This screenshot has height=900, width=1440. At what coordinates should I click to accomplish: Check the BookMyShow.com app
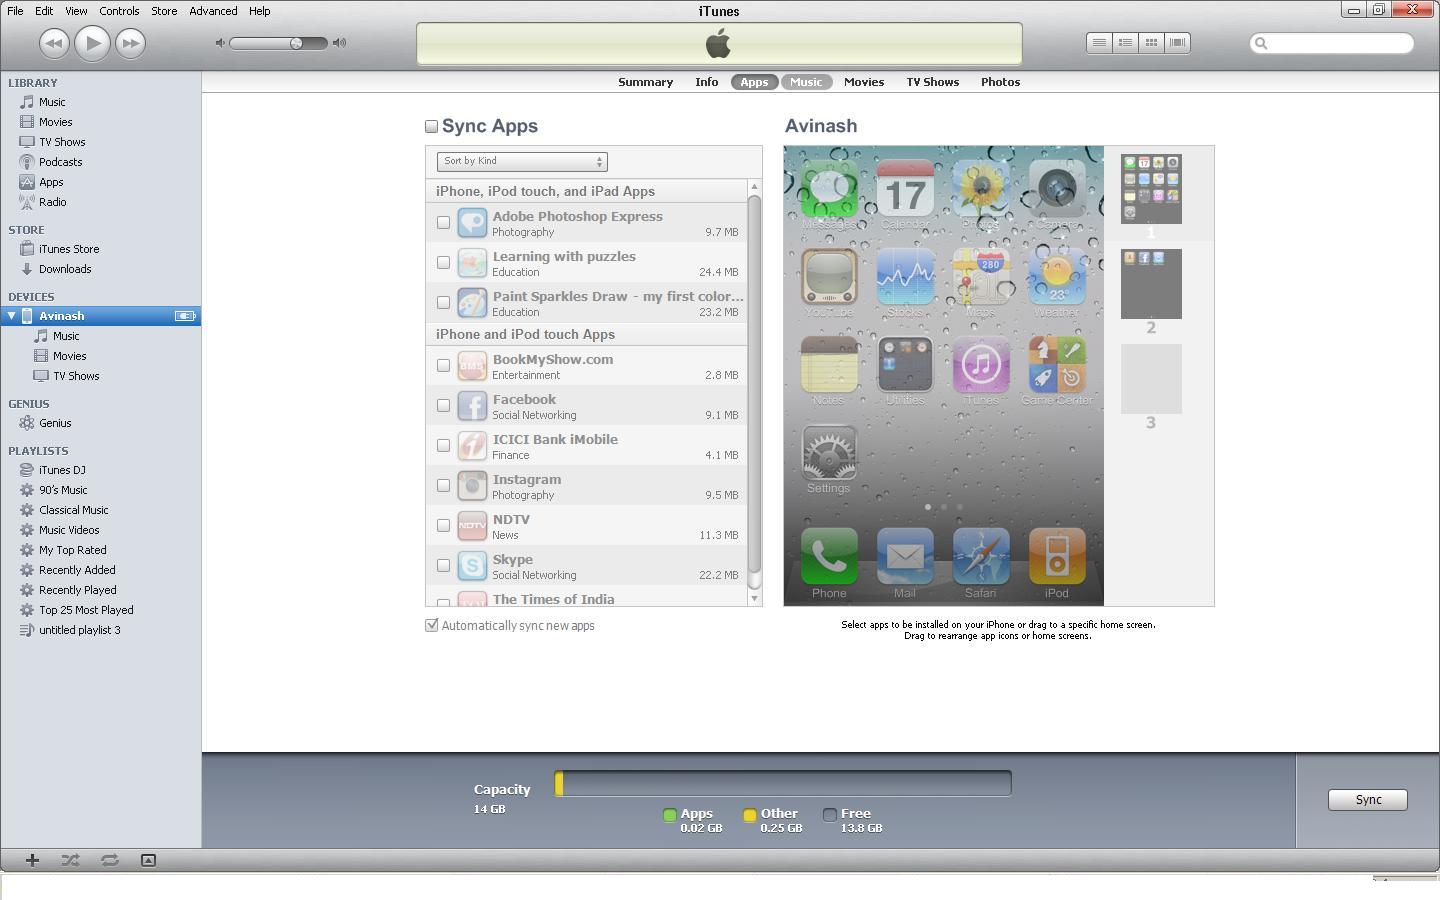(x=443, y=365)
